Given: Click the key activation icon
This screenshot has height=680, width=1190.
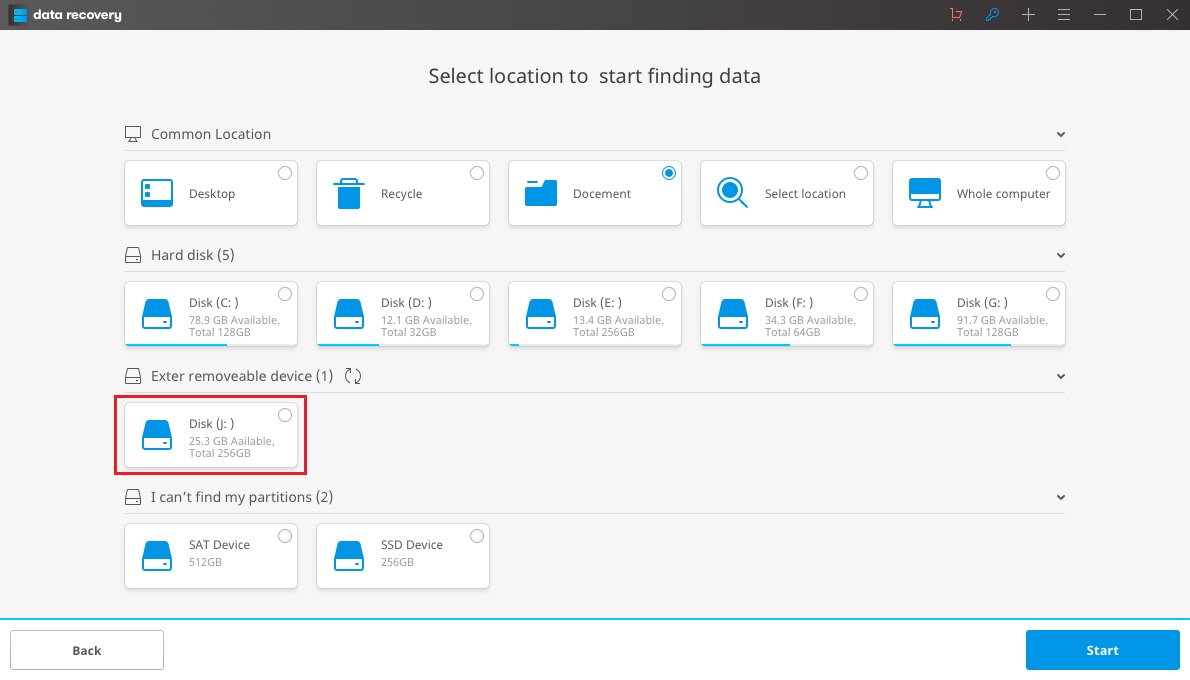Looking at the screenshot, I should click(x=992, y=14).
